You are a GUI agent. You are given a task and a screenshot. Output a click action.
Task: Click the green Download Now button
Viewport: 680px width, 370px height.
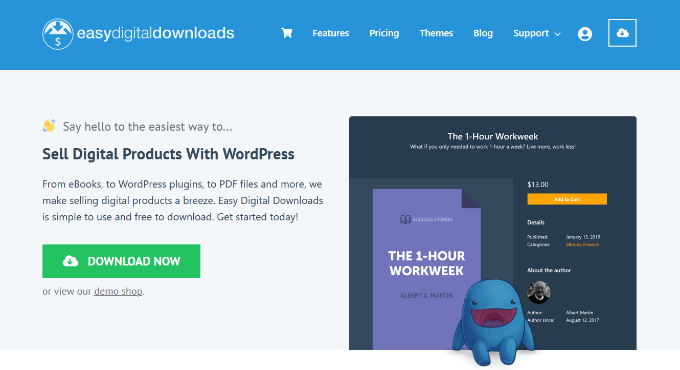pyautogui.click(x=121, y=261)
